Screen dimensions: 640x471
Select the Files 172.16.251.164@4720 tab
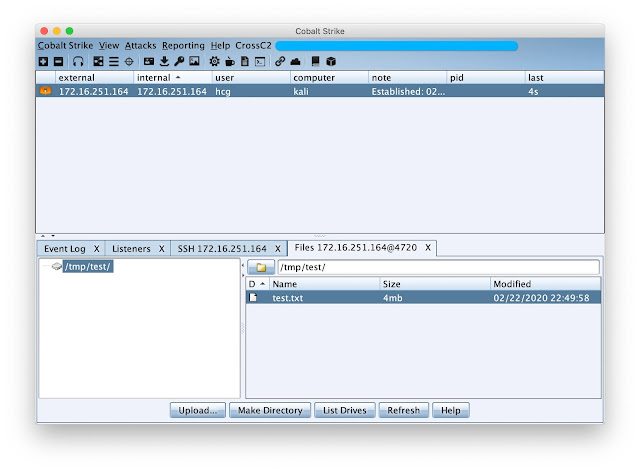356,248
